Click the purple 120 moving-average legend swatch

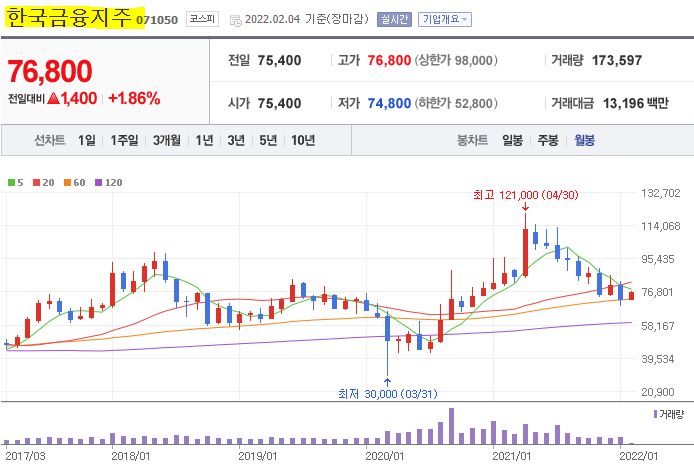(99, 183)
